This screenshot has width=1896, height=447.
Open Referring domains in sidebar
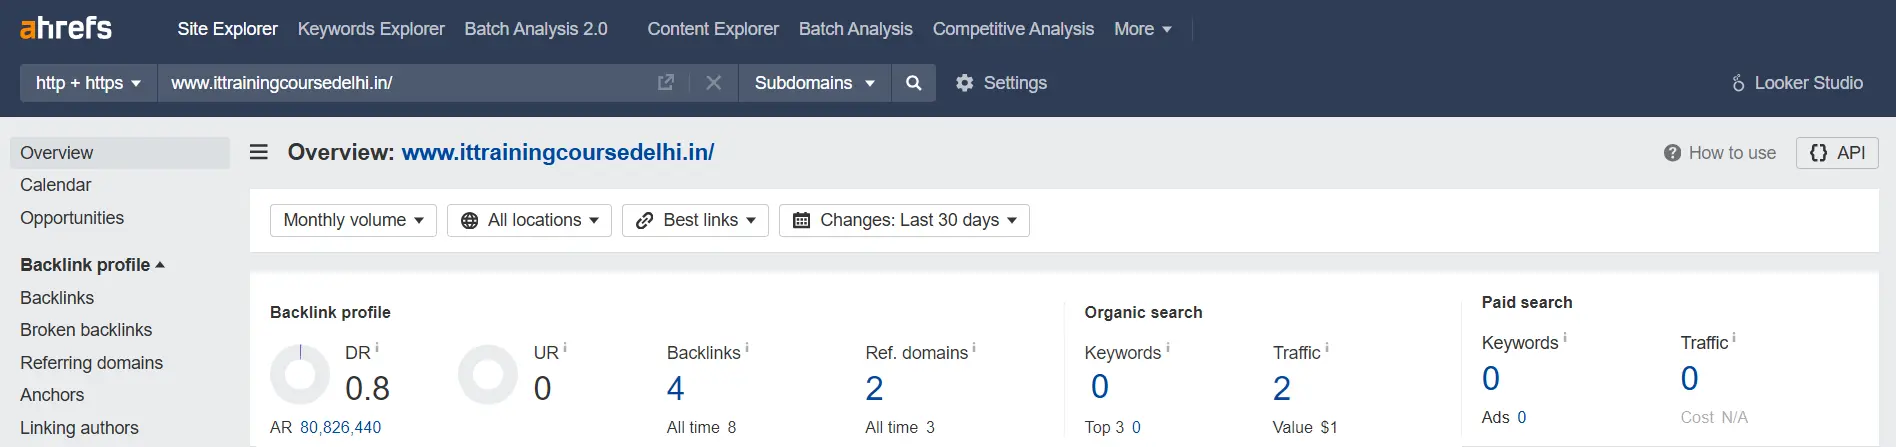[x=91, y=363]
